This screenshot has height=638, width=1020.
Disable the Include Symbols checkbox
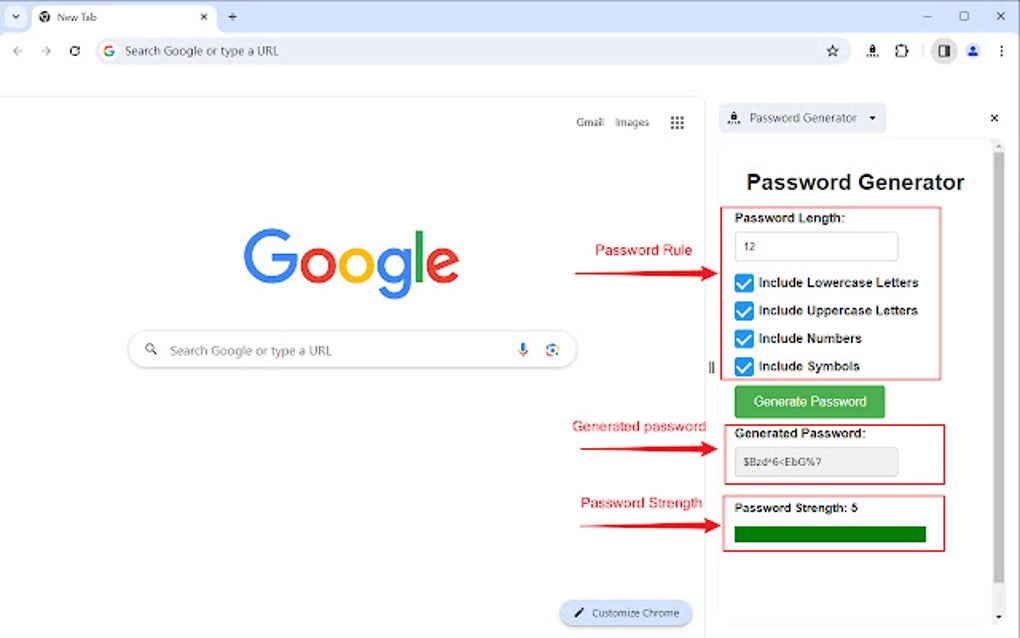[744, 367]
